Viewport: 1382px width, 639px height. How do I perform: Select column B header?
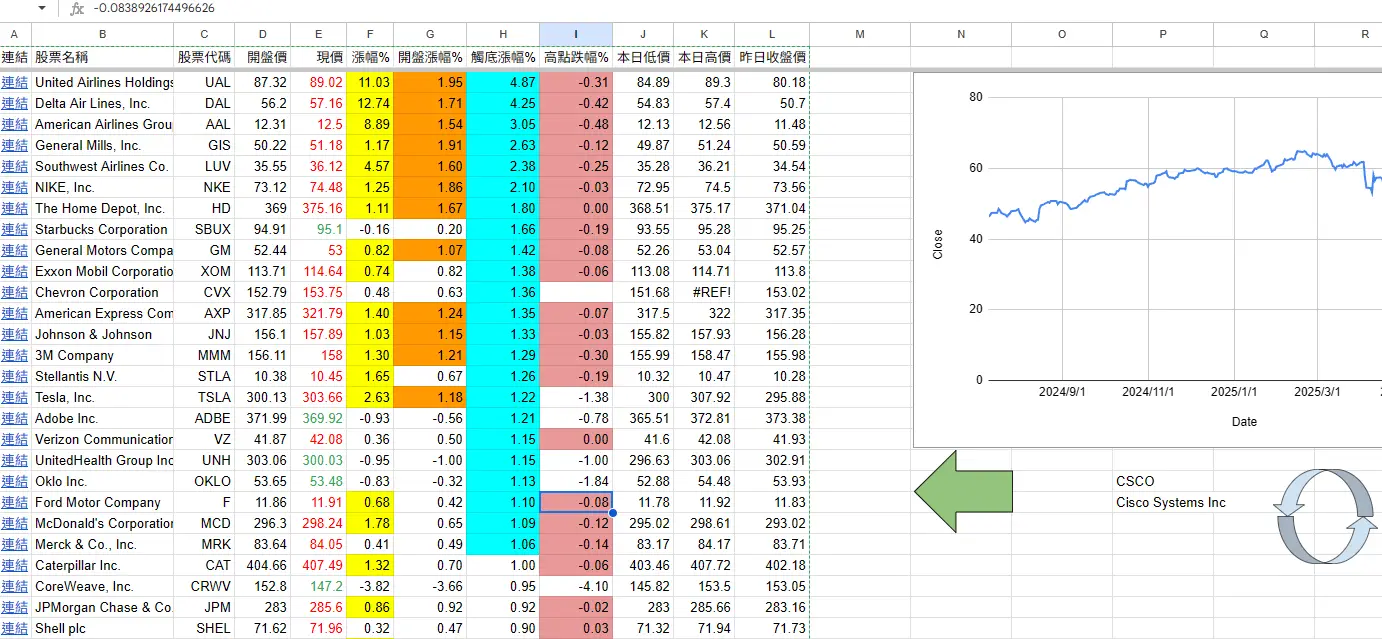coord(102,34)
